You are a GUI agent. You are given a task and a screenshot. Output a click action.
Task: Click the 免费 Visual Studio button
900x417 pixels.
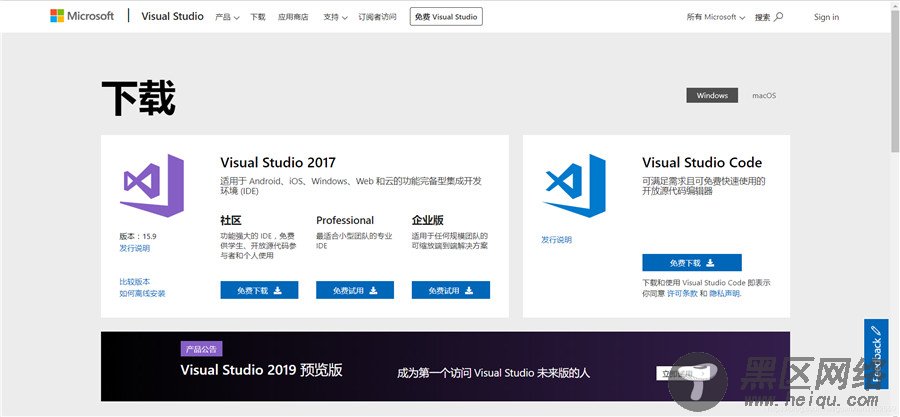click(x=446, y=17)
